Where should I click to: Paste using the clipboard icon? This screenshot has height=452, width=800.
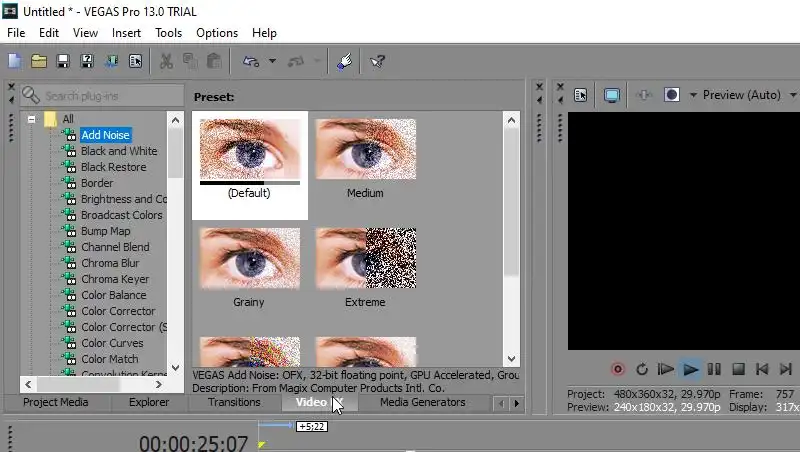pos(214,62)
